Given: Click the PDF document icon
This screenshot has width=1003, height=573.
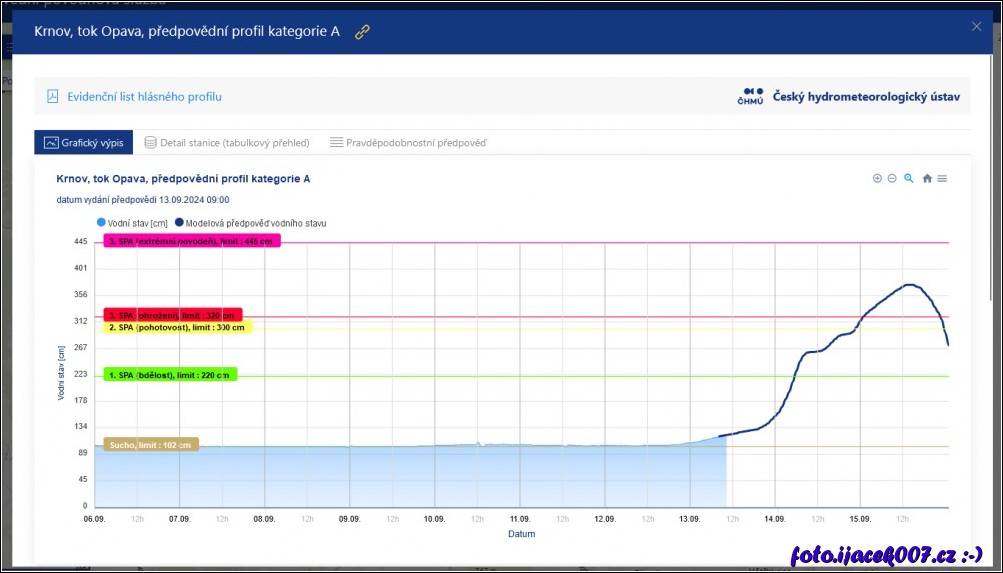Looking at the screenshot, I should pos(53,97).
